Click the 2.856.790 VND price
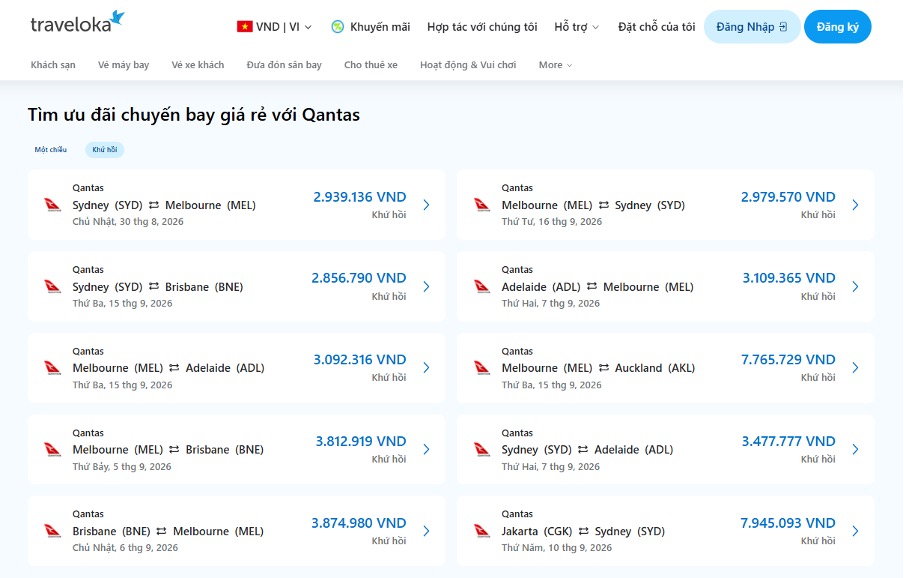 click(359, 278)
